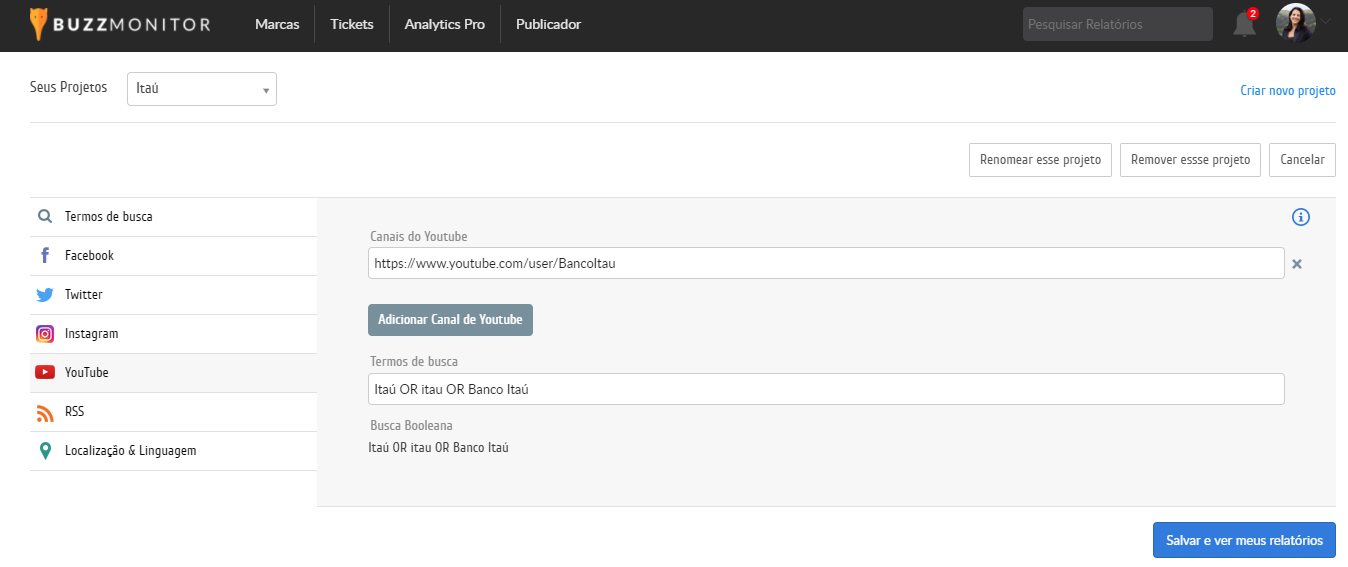Click the blue info icon

pos(1301,217)
